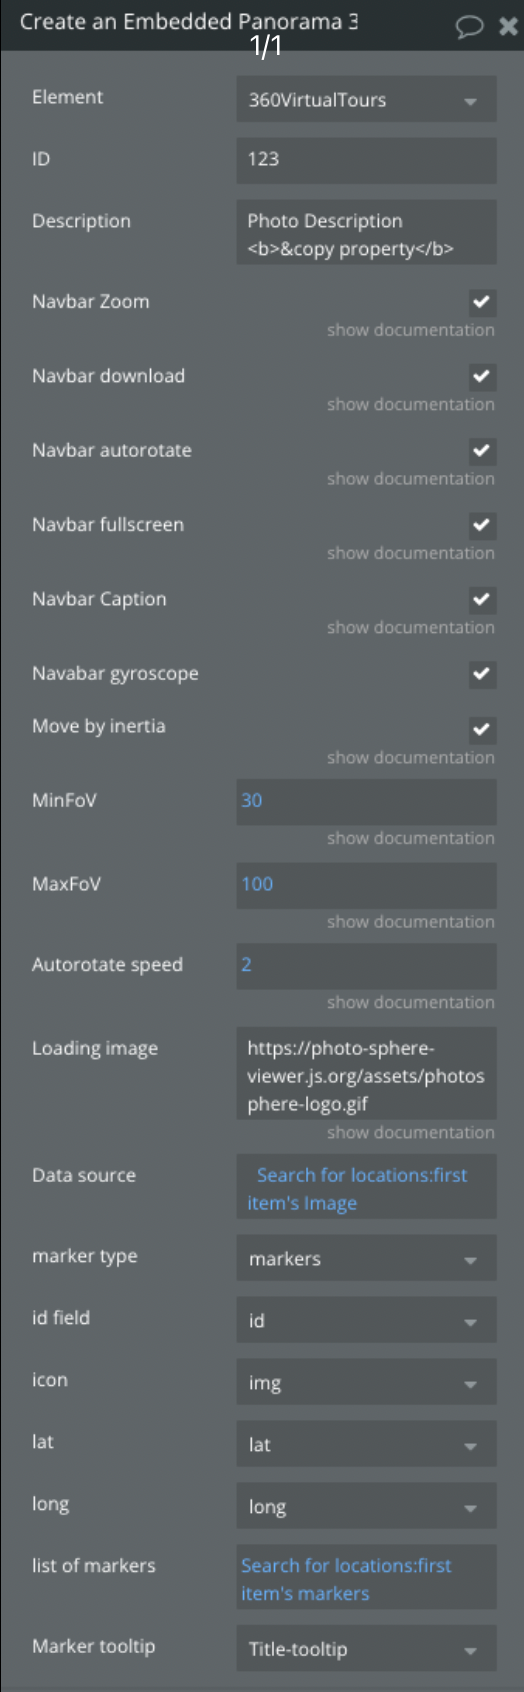The width and height of the screenshot is (524, 1692).
Task: Edit the Data source dynamic expression
Action: (x=366, y=1188)
